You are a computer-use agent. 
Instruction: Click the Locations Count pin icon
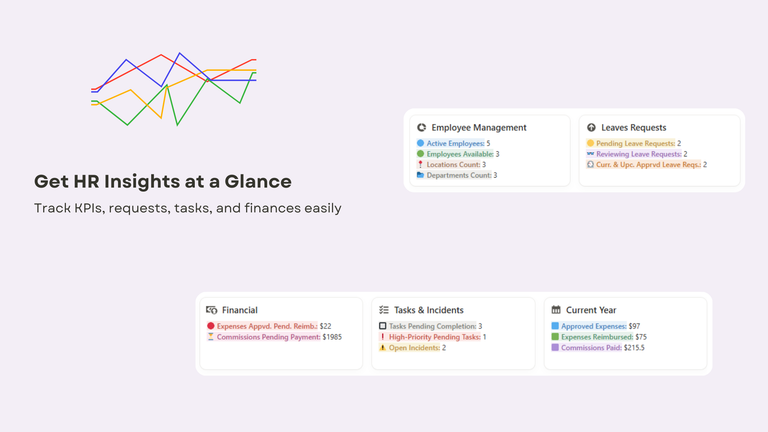tap(420, 165)
